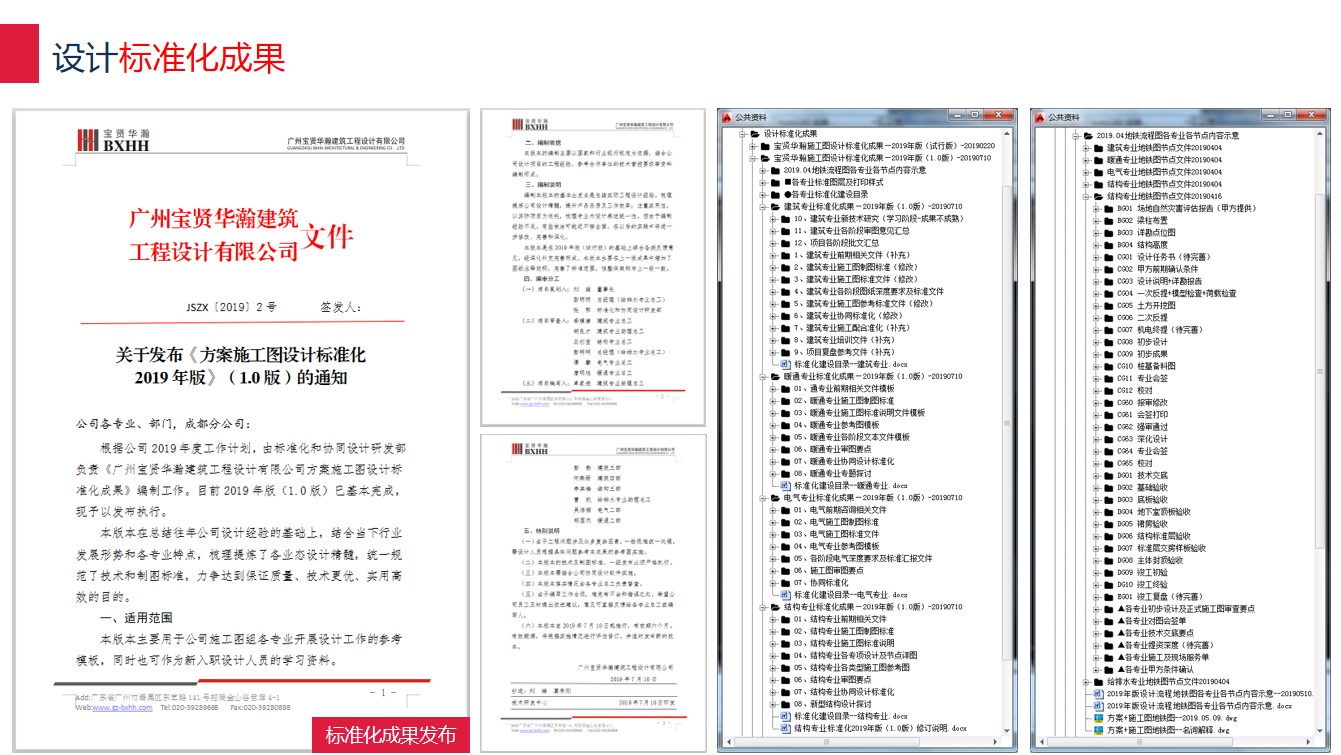Select the D904 地下室顶板验收 item
Image resolution: width=1341 pixels, height=755 pixels.
[1154, 511]
